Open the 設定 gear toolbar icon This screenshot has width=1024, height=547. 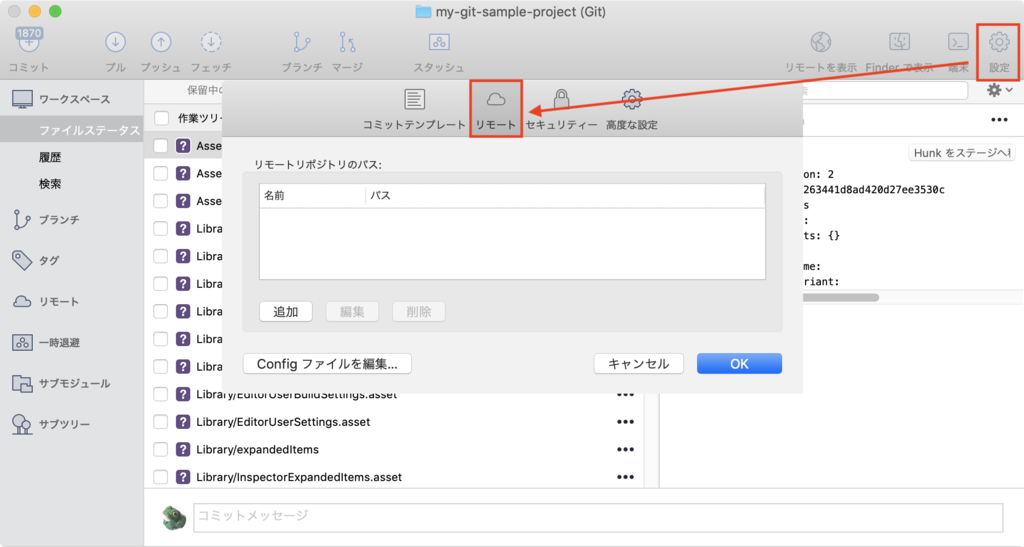point(999,42)
